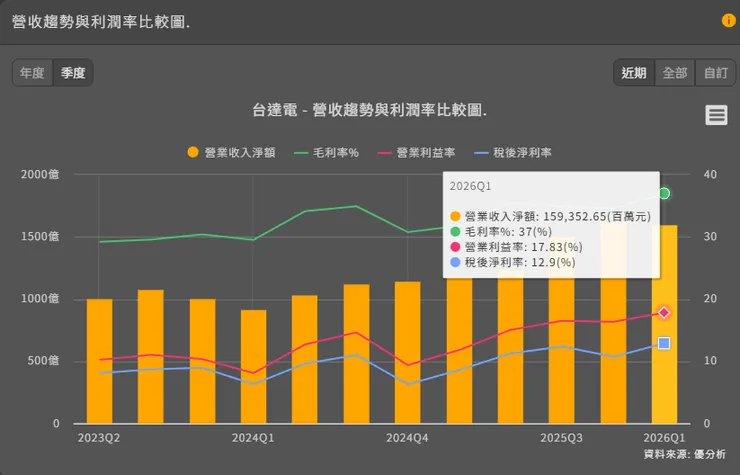Click tooltip text 營業利益率: 17.83(%)
Screen dimensions: 740x475
pyautogui.click(x=524, y=247)
